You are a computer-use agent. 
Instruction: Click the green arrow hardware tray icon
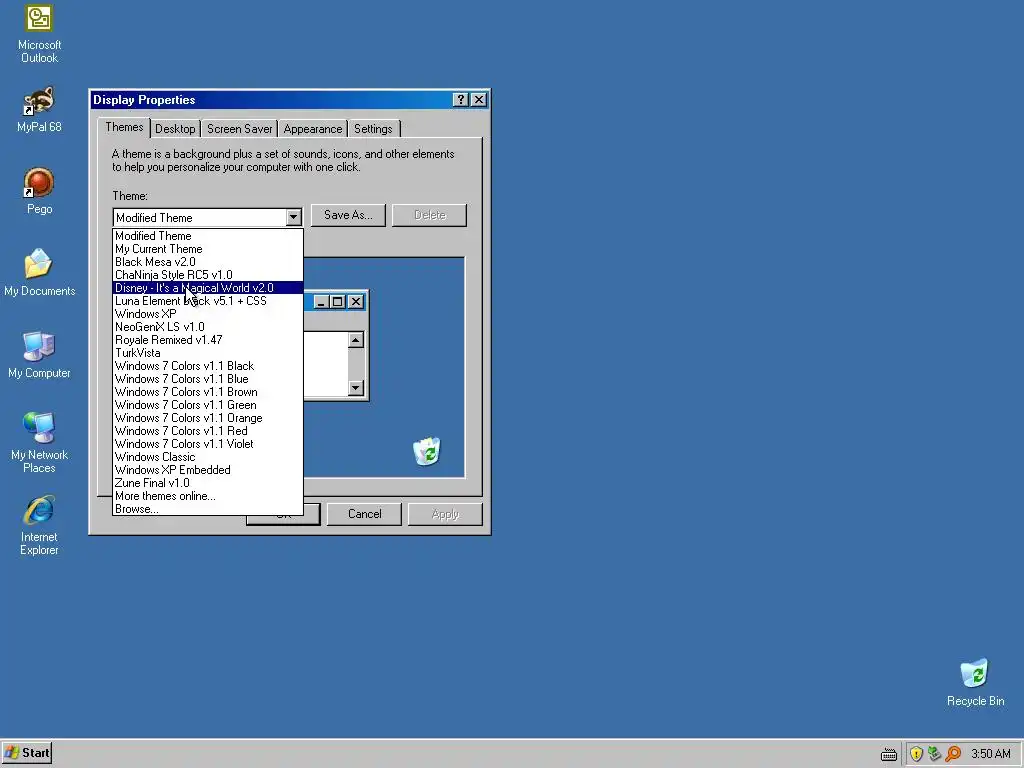(x=934, y=754)
